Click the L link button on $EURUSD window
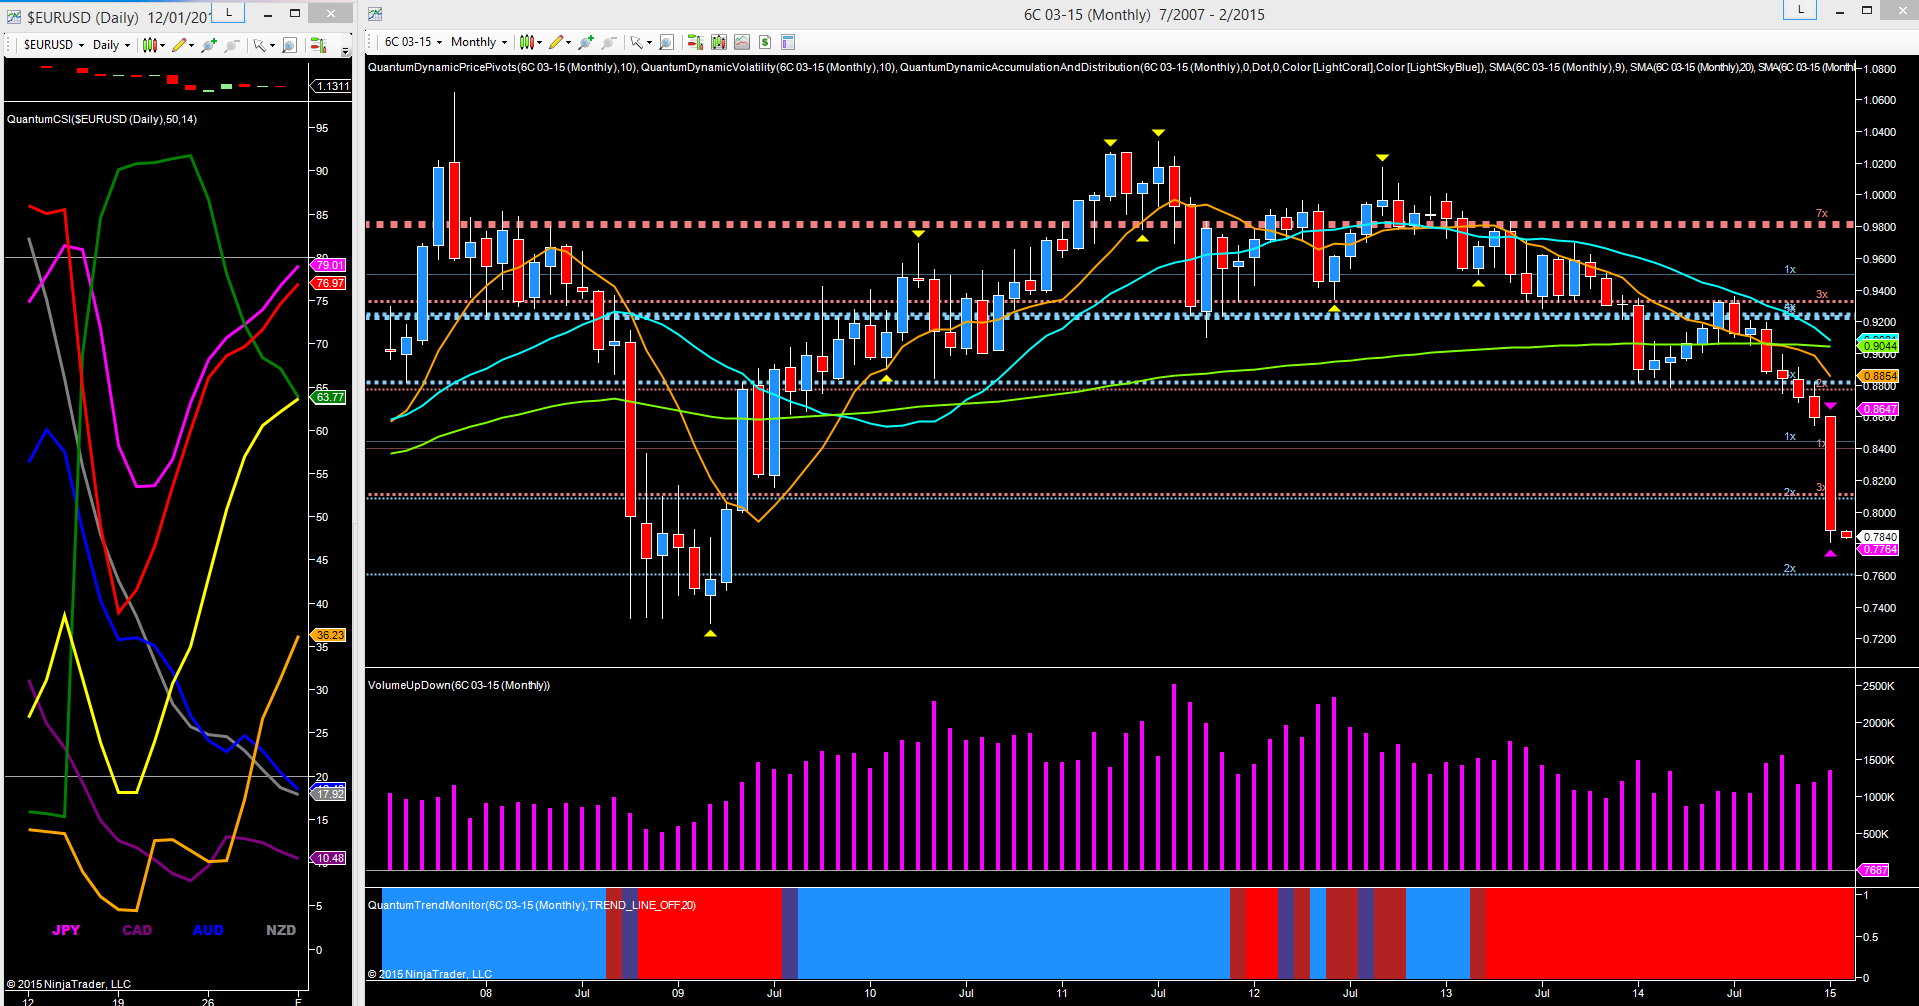Image resolution: width=1919 pixels, height=1006 pixels. tap(229, 12)
